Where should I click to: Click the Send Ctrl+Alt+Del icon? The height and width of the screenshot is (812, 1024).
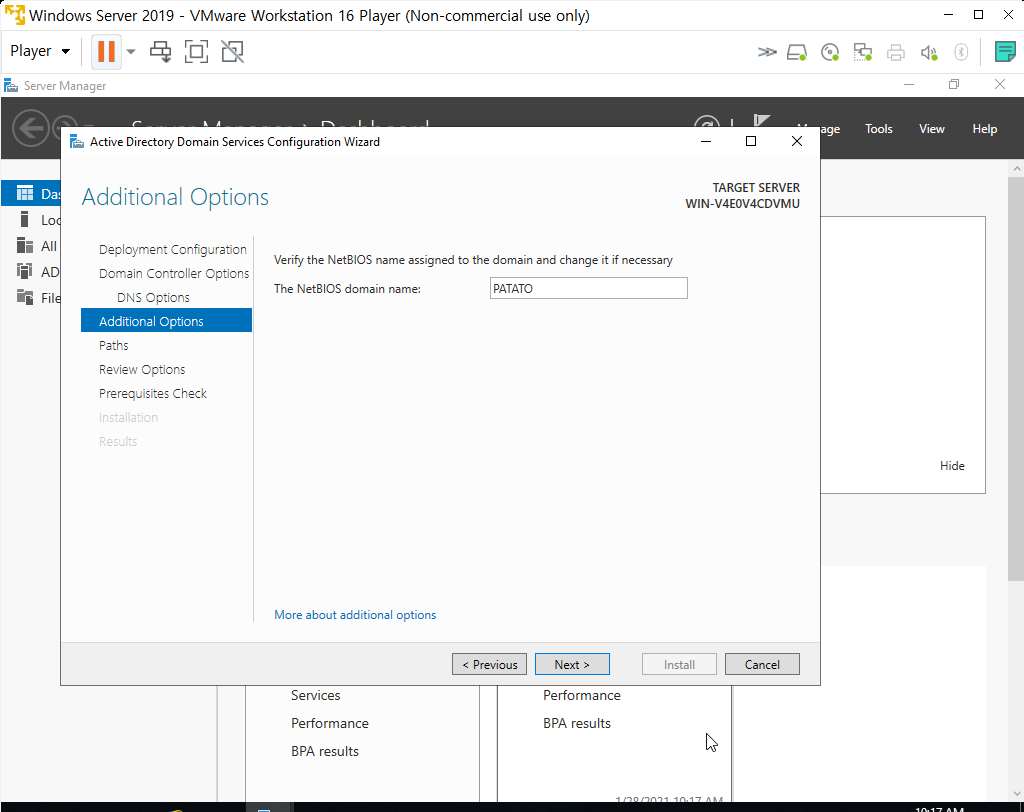click(x=161, y=52)
